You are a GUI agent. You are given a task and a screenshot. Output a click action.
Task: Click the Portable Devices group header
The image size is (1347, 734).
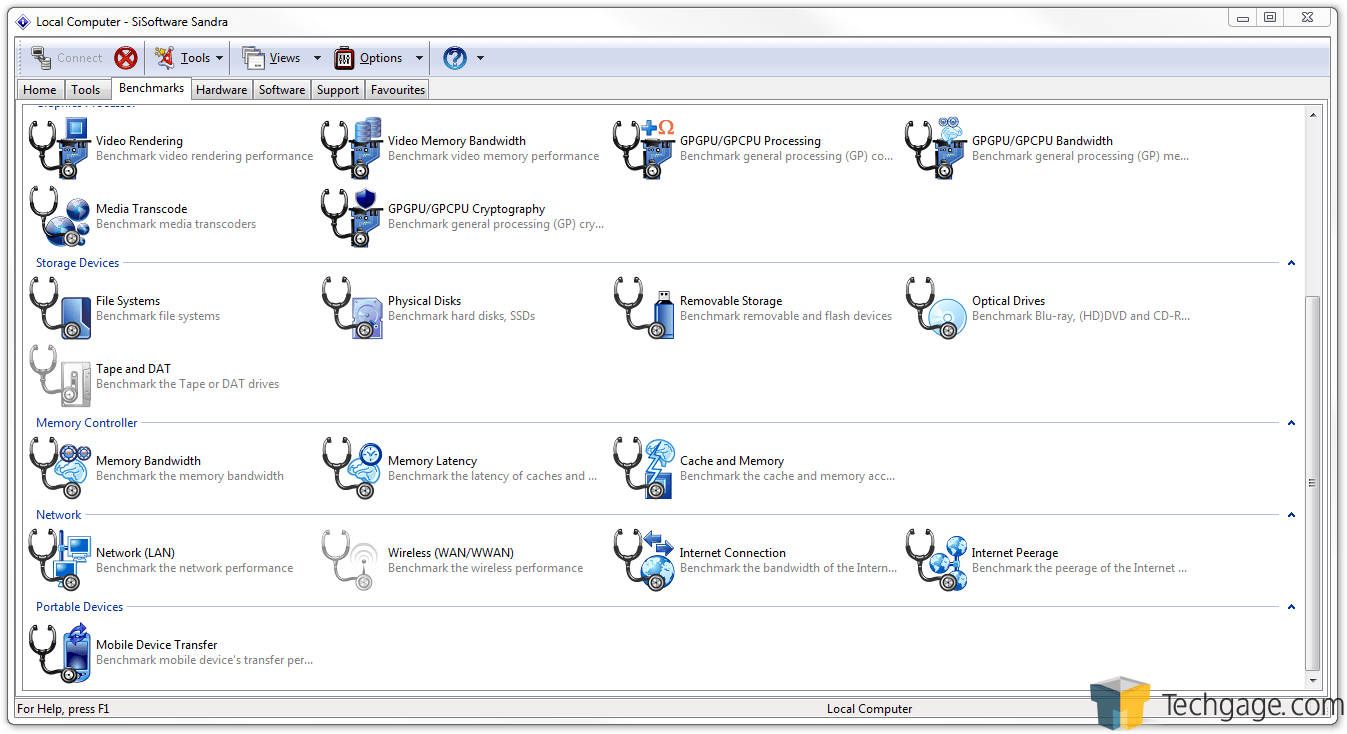point(80,607)
